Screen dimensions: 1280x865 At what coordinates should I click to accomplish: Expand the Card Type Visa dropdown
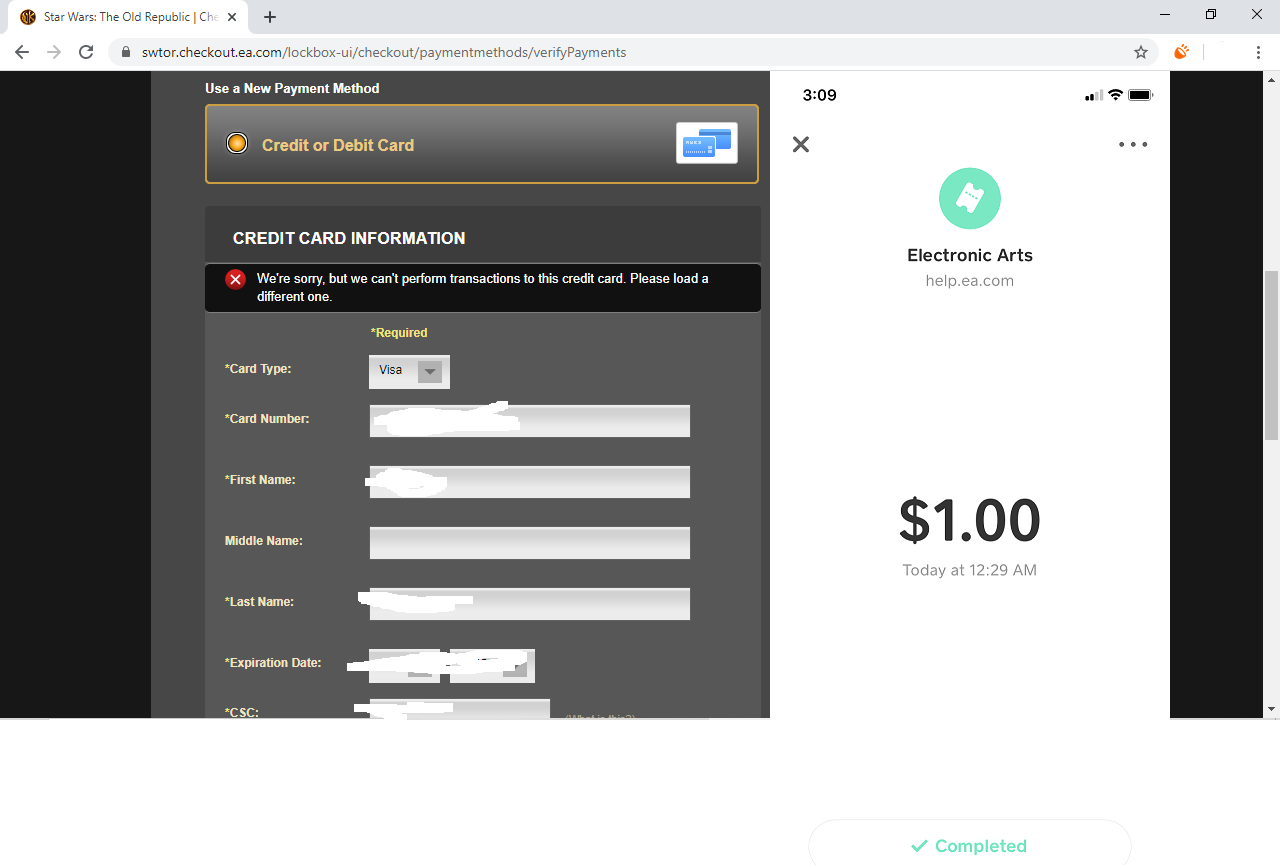coord(409,371)
